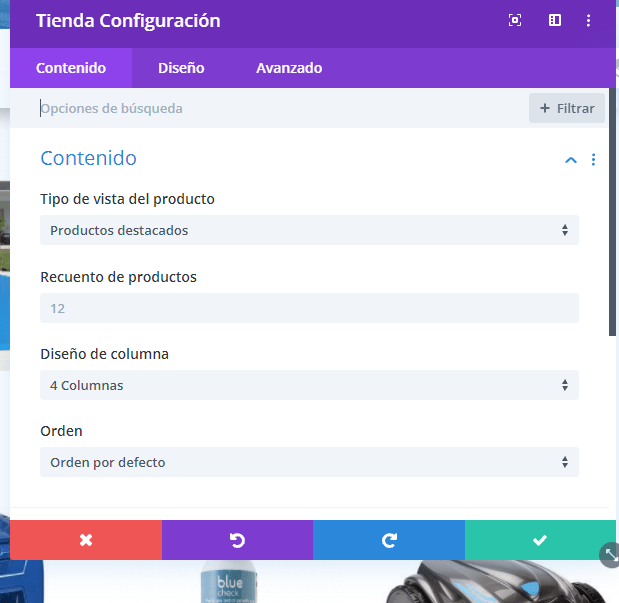Click the Tipo de vista del producto label
The width and height of the screenshot is (619, 603).
[x=127, y=199]
